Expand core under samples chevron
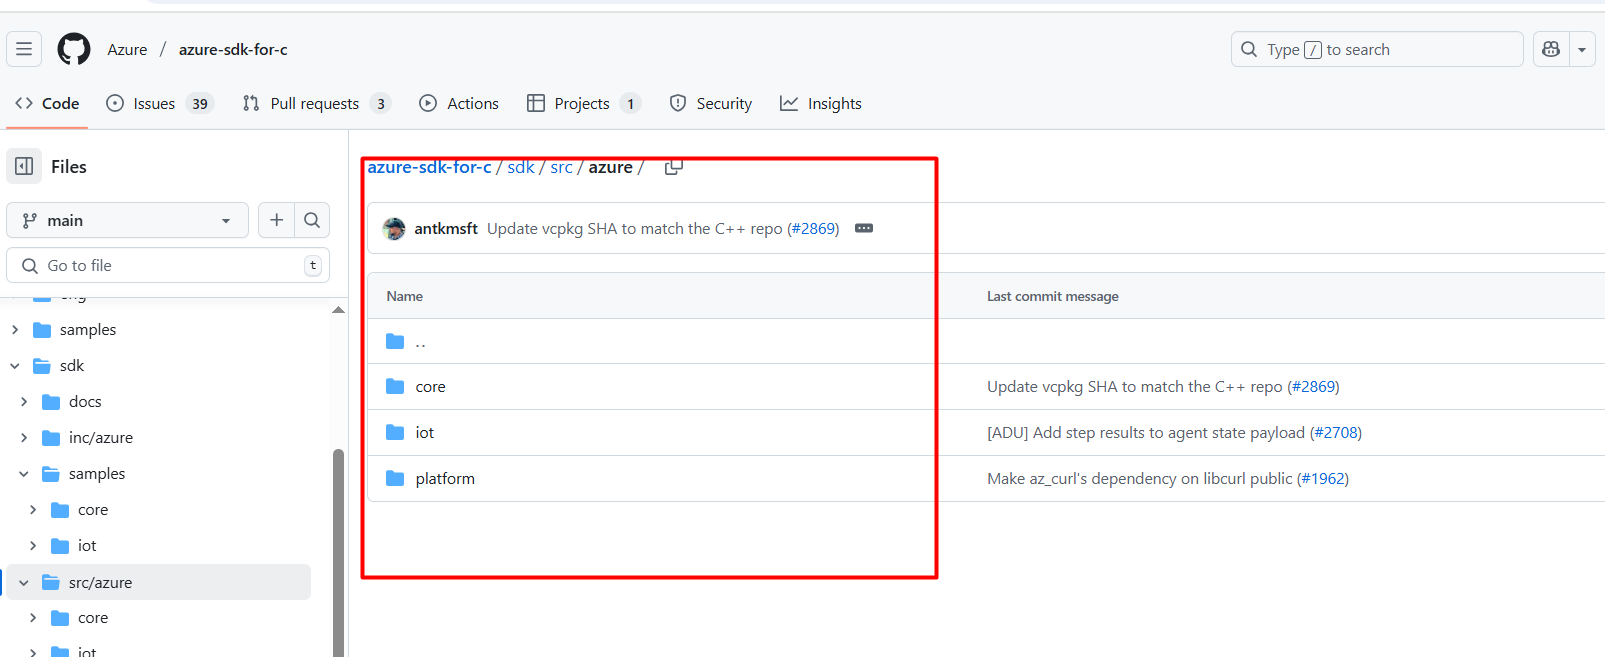 click(33, 510)
